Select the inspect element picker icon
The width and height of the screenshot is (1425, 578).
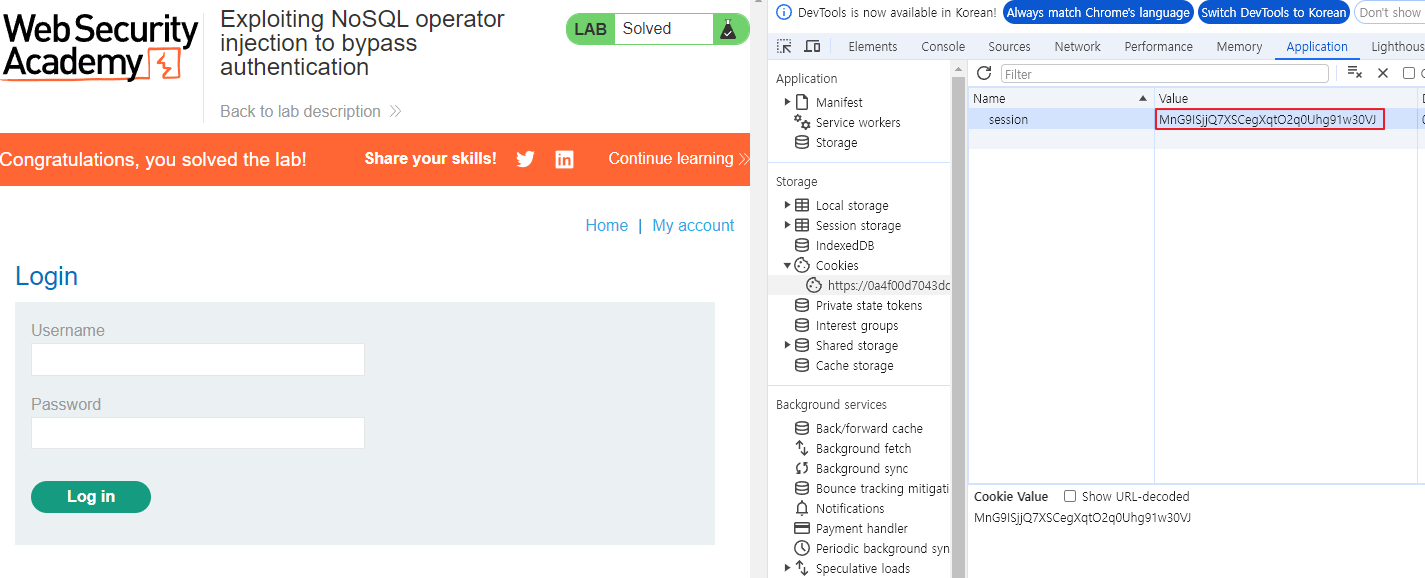784,46
